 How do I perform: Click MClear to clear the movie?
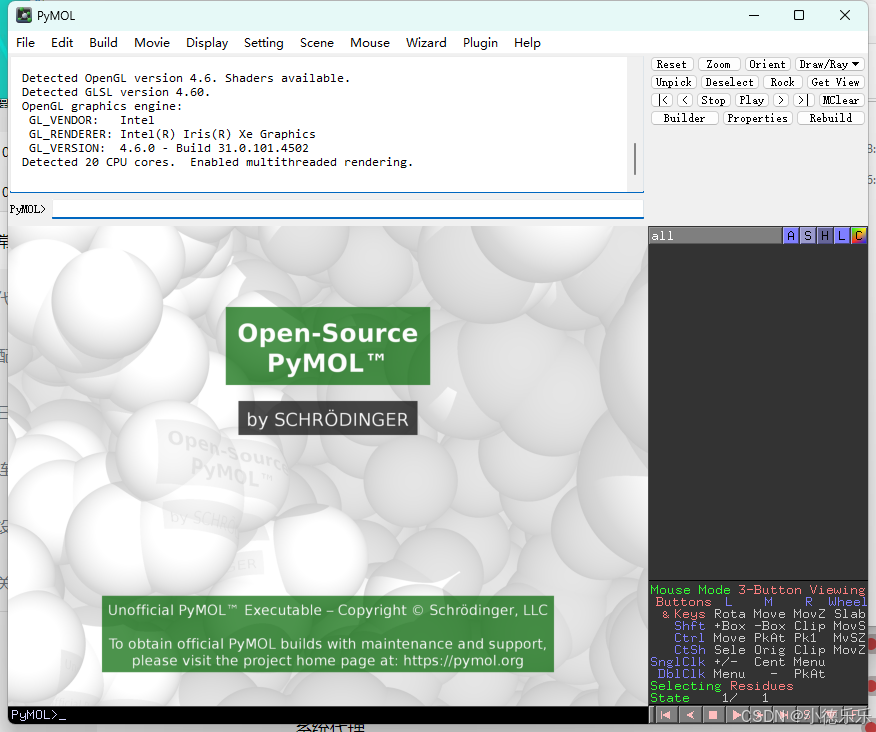(841, 100)
